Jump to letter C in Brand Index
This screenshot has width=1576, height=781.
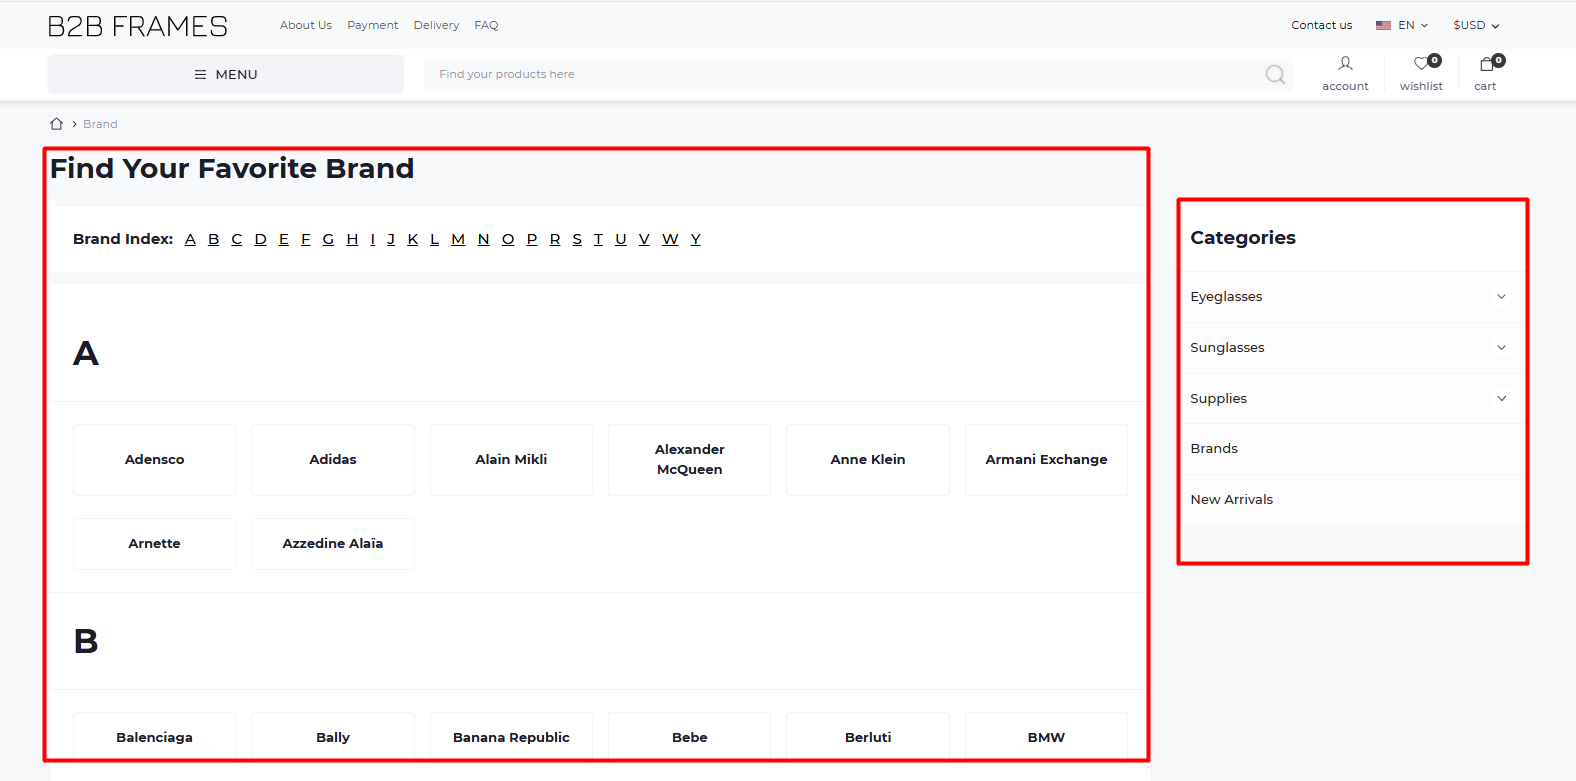point(237,239)
